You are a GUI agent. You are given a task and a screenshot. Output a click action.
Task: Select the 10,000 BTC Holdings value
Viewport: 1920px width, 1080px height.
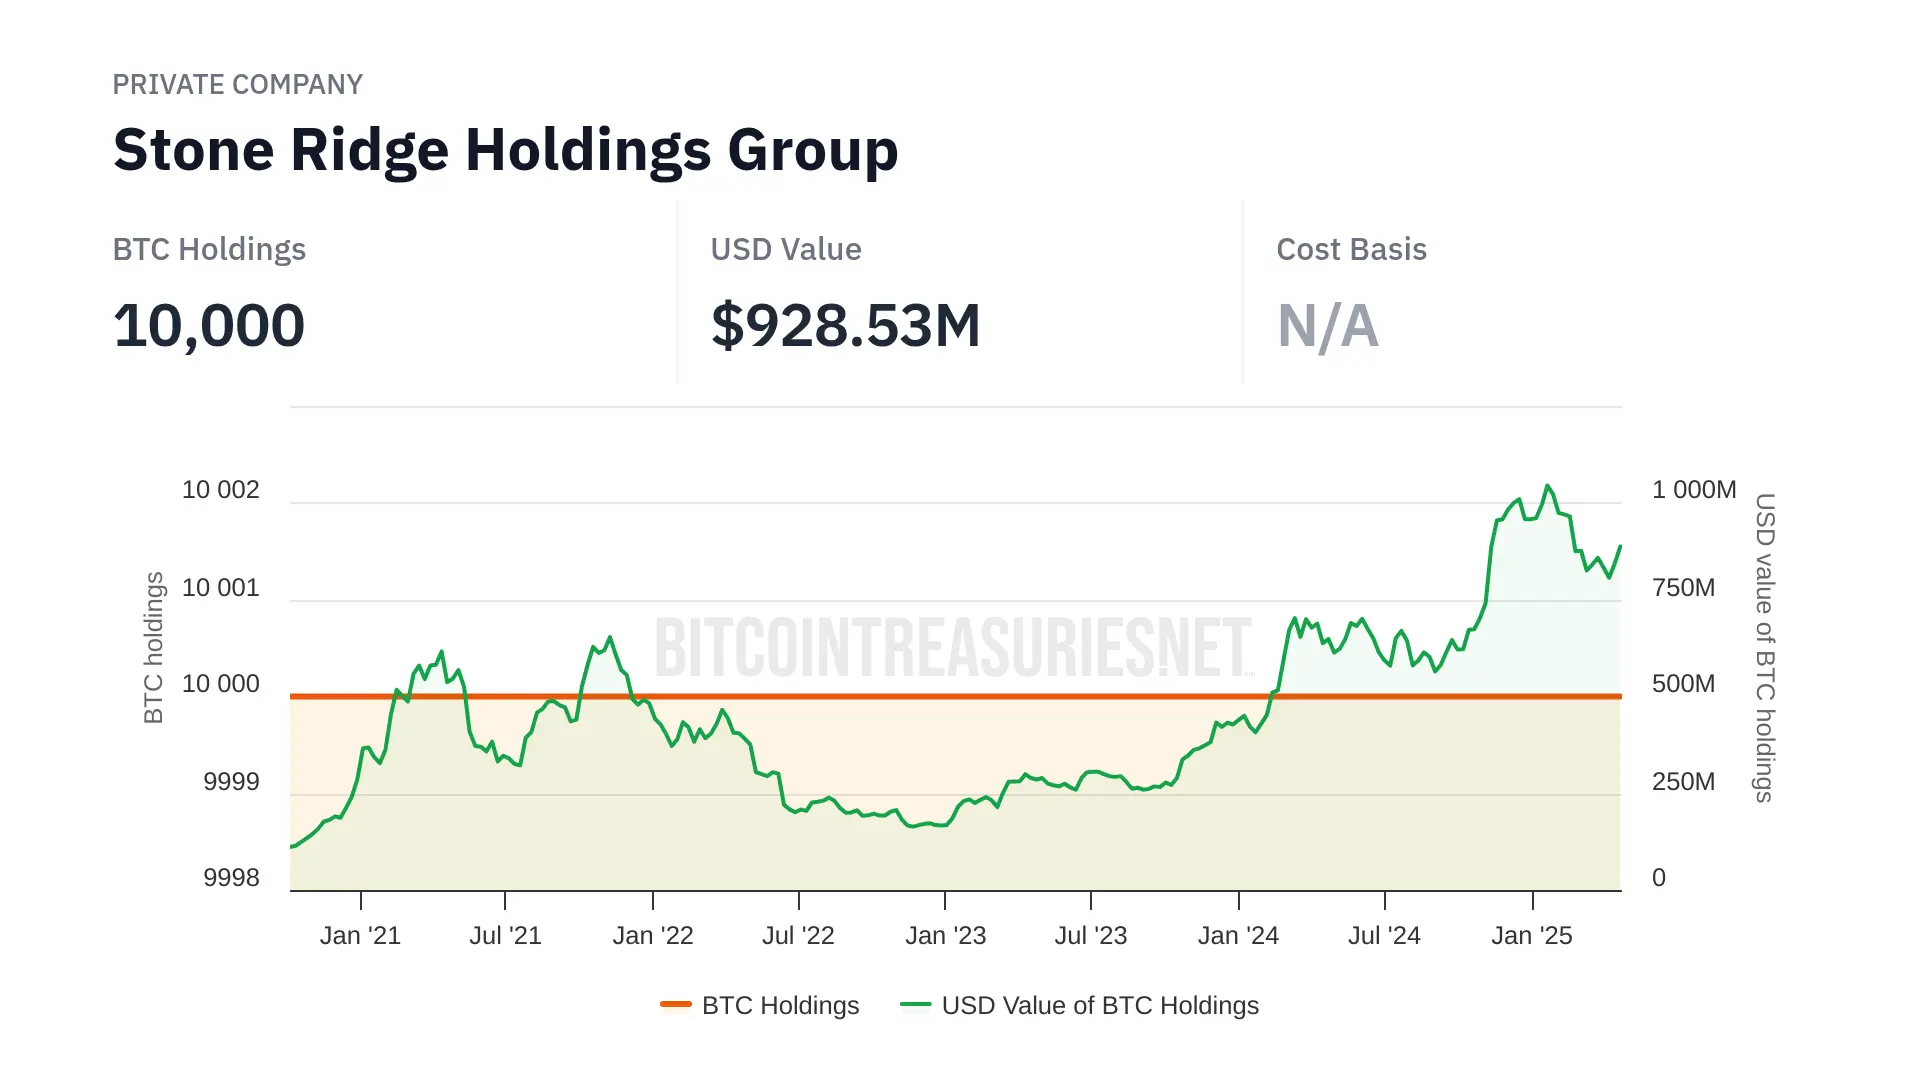pyautogui.click(x=209, y=326)
